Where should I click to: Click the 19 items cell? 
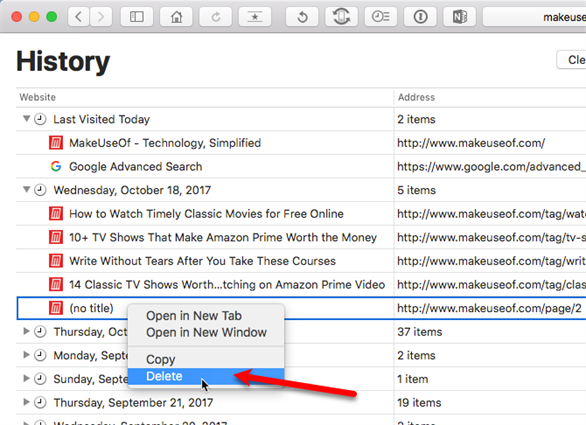click(x=419, y=403)
